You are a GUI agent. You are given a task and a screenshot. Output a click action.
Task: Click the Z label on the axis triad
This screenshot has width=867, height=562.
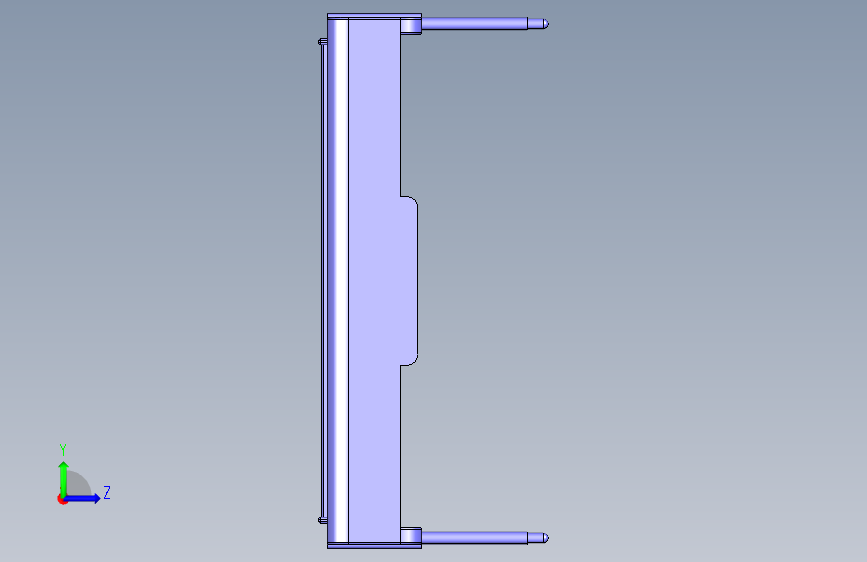(x=107, y=492)
